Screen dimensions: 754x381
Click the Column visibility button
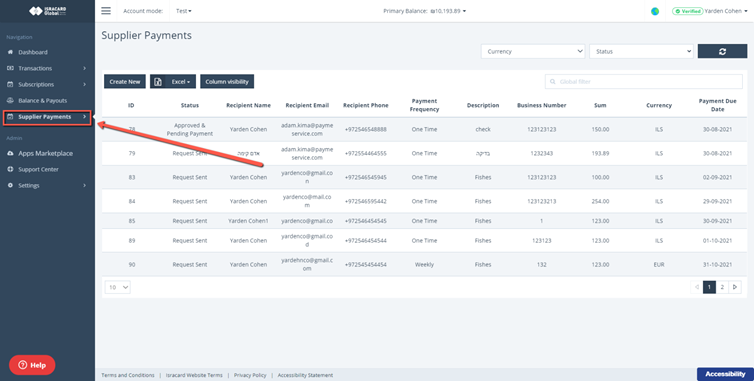[227, 82]
